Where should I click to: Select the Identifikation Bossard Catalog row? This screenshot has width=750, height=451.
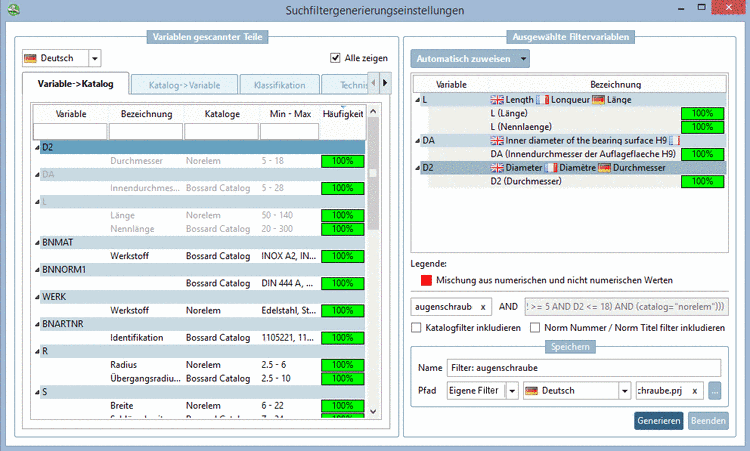tap(199, 338)
